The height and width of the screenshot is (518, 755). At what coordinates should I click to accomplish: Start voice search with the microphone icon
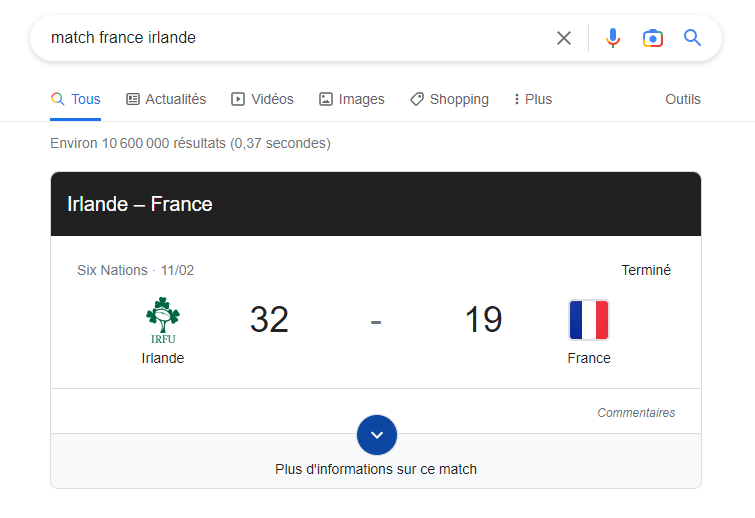point(613,38)
